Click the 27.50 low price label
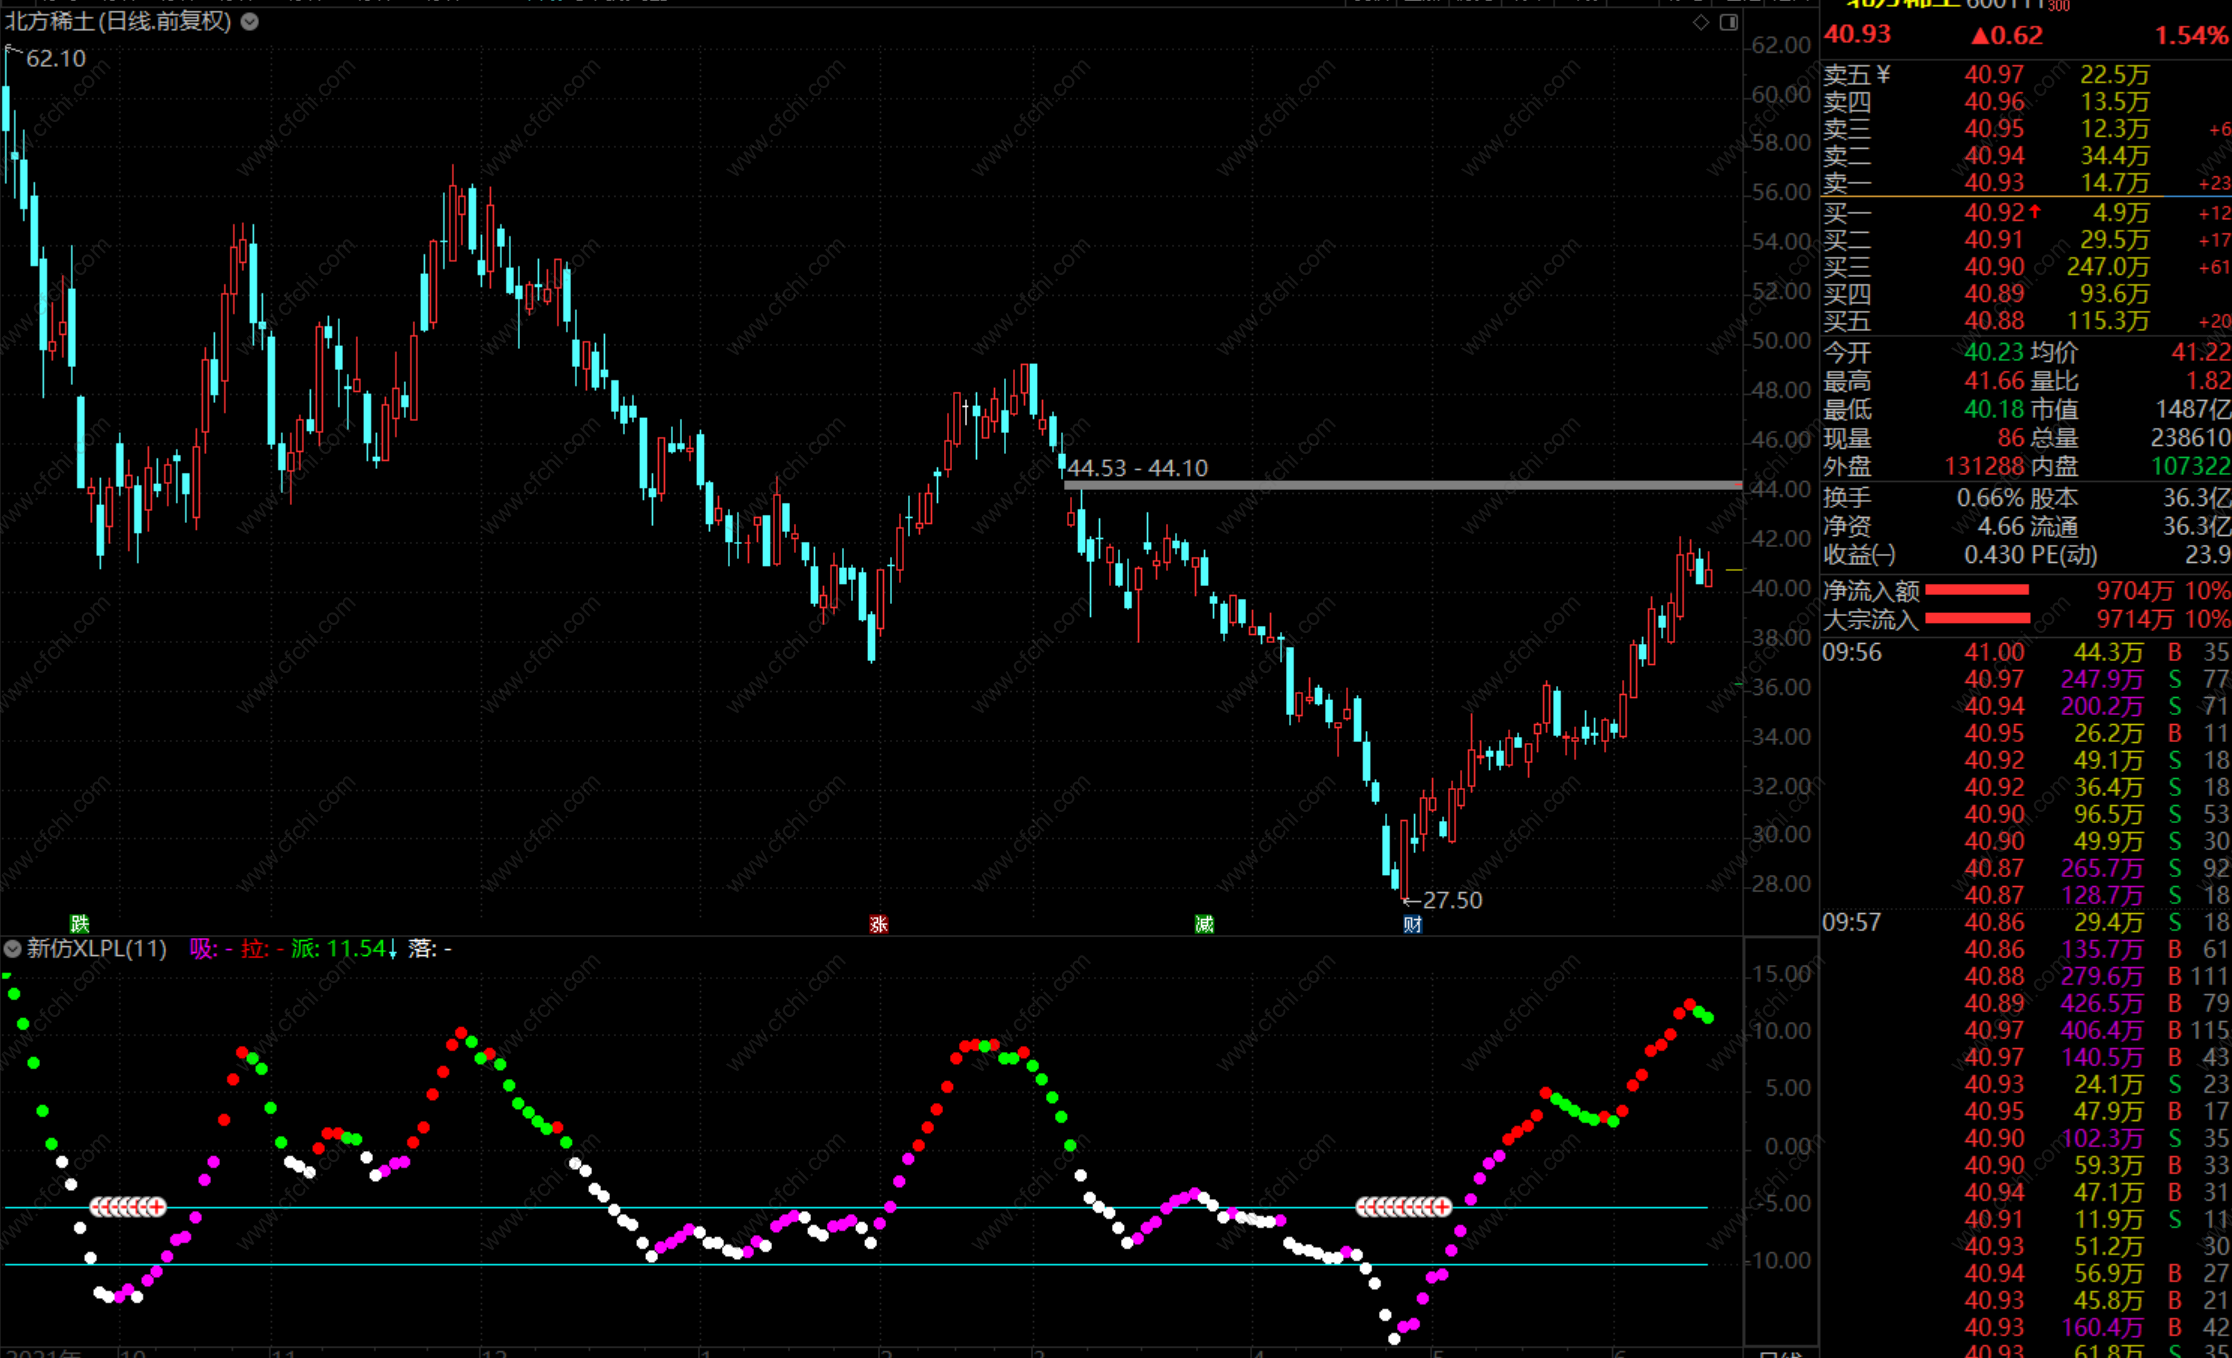 [1452, 900]
